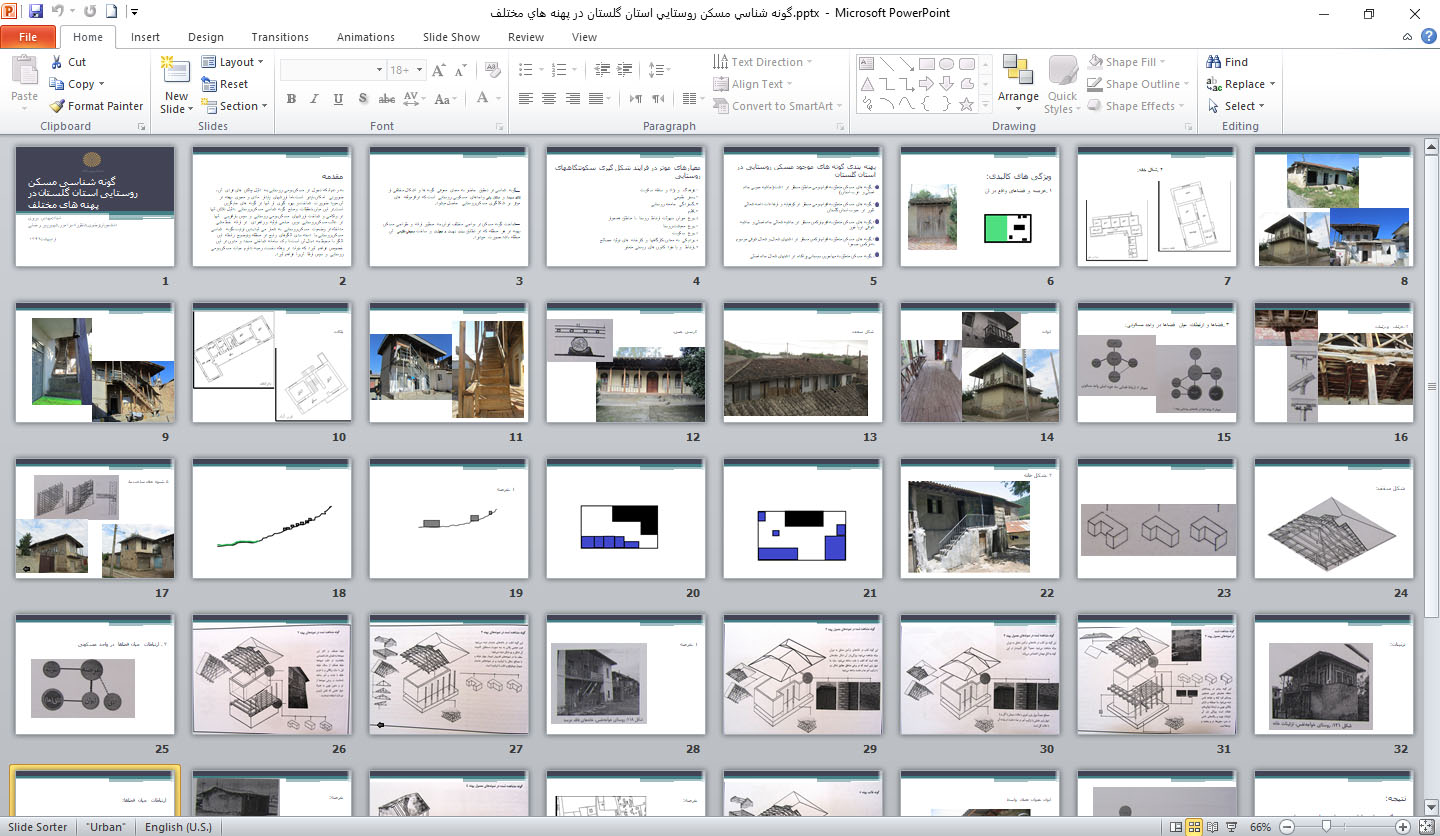This screenshot has width=1440, height=836.
Task: Toggle Slide Sorter view button
Action: (1194, 827)
